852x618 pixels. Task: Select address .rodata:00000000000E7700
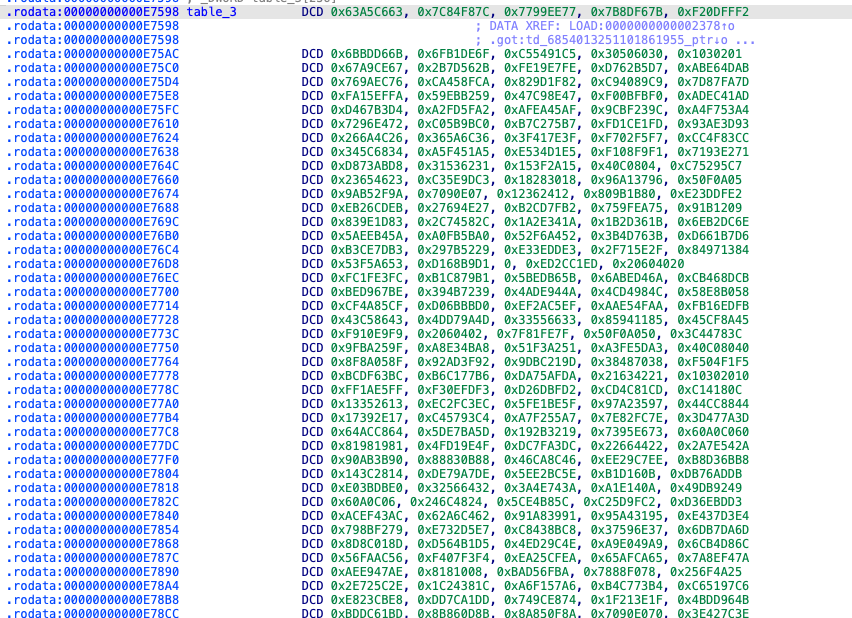[93, 292]
